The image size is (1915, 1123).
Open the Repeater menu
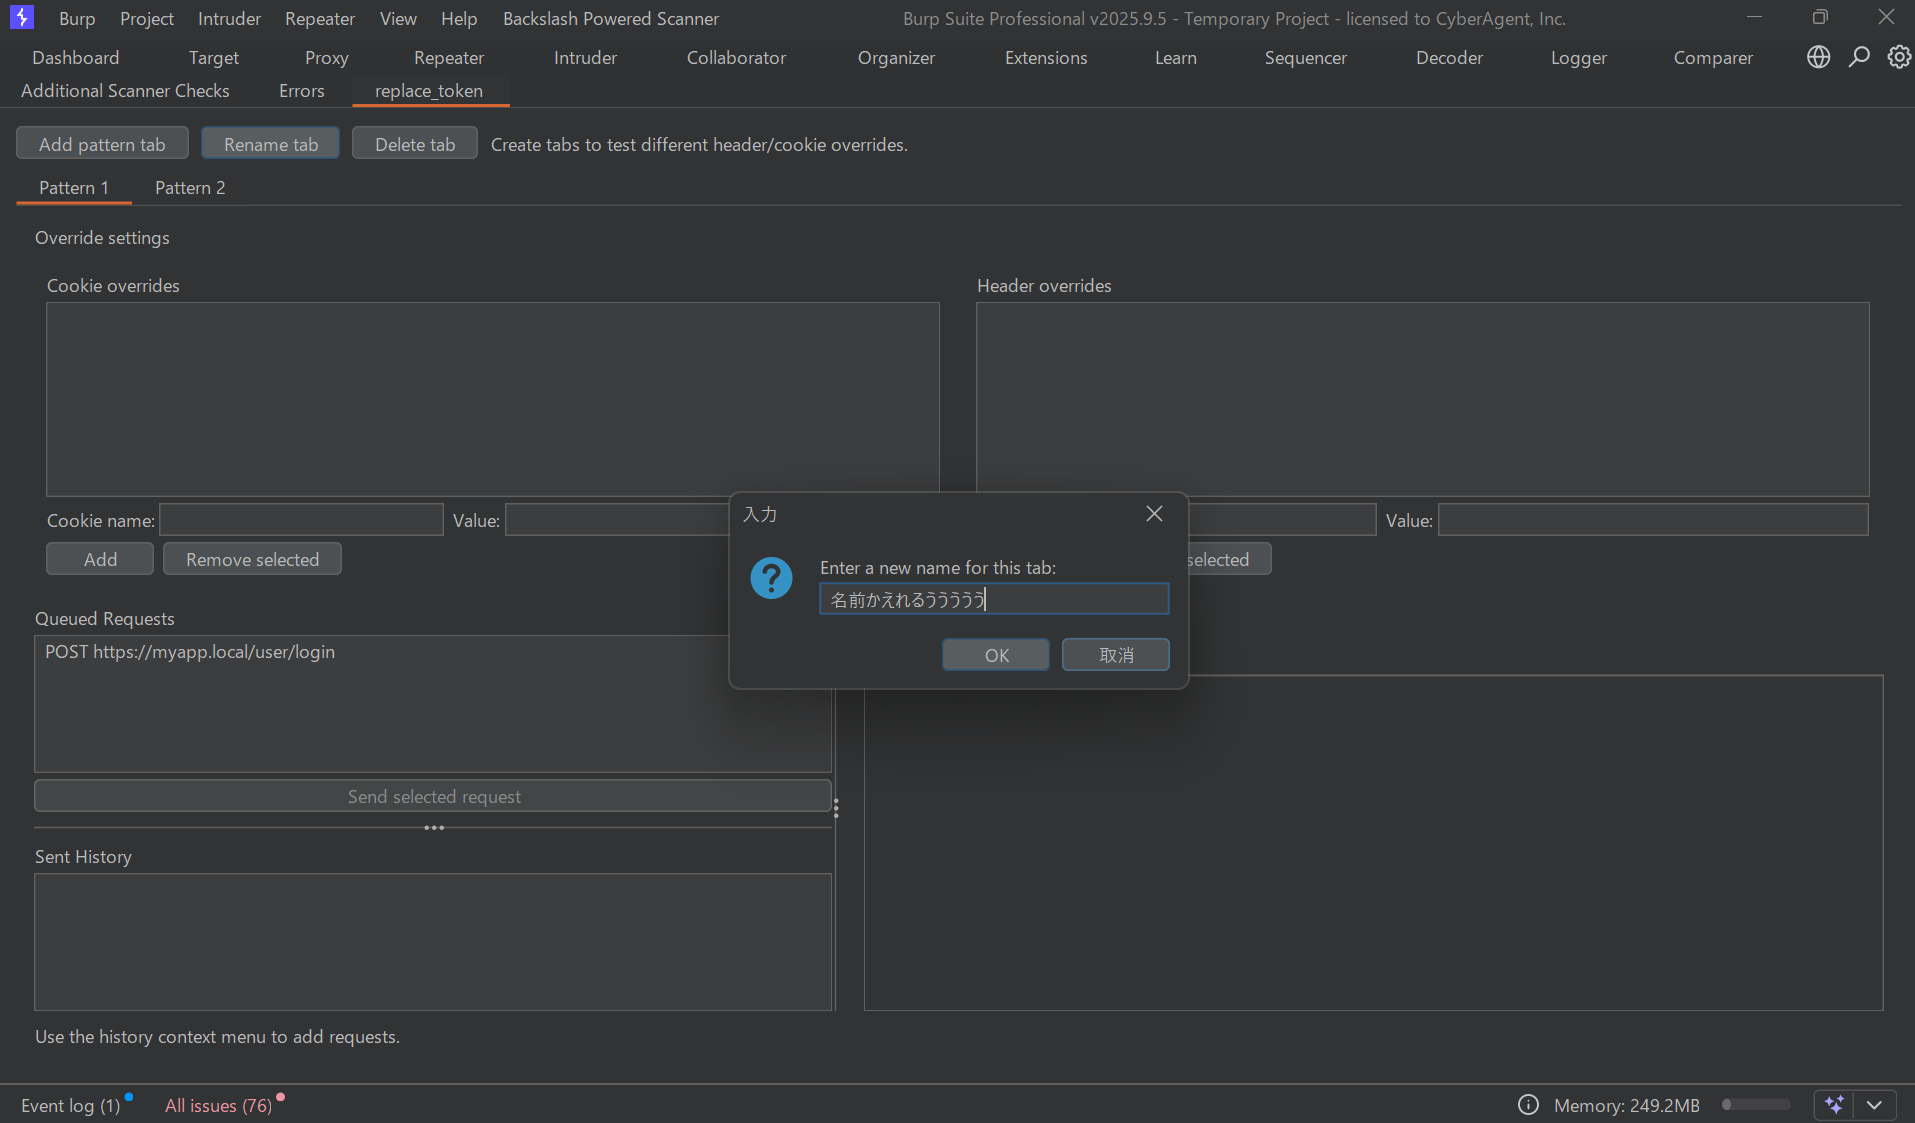click(x=320, y=18)
